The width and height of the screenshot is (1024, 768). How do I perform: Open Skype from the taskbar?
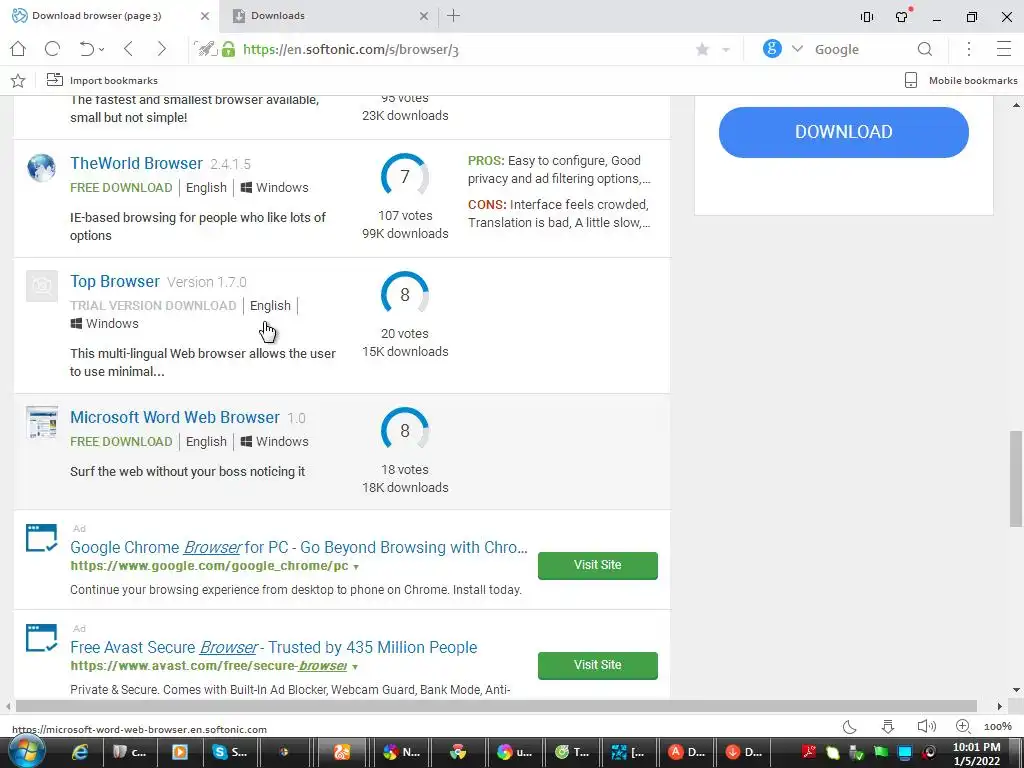tap(230, 752)
